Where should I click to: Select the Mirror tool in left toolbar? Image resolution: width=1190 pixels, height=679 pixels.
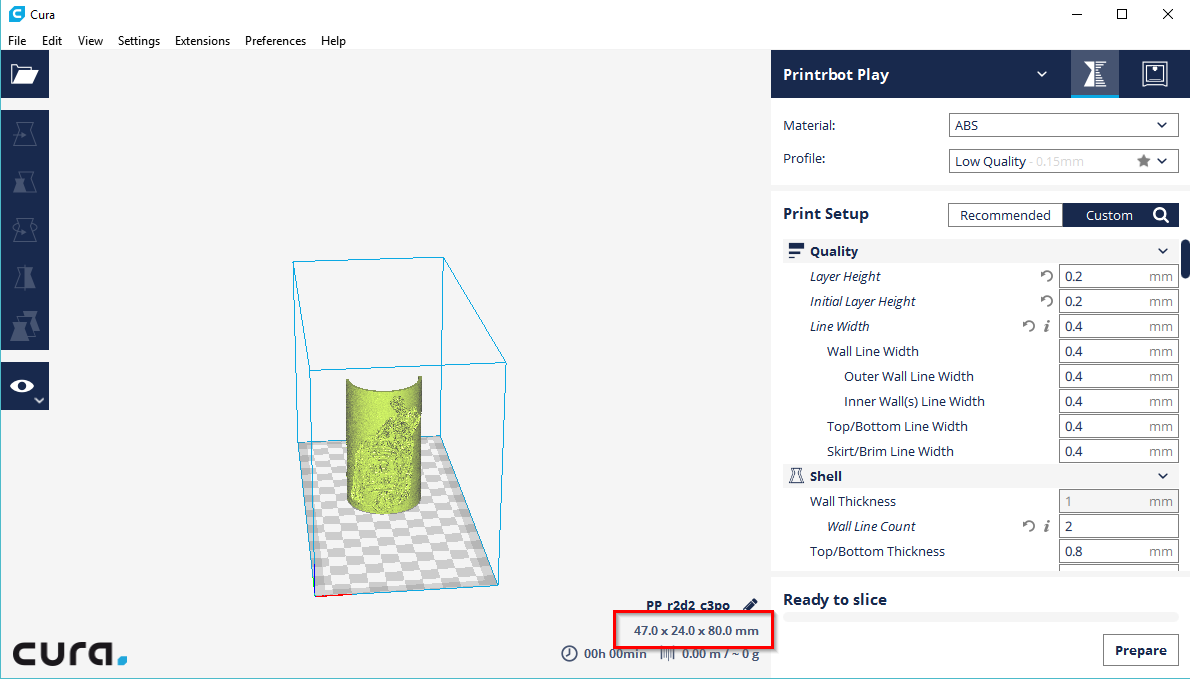[x=24, y=277]
